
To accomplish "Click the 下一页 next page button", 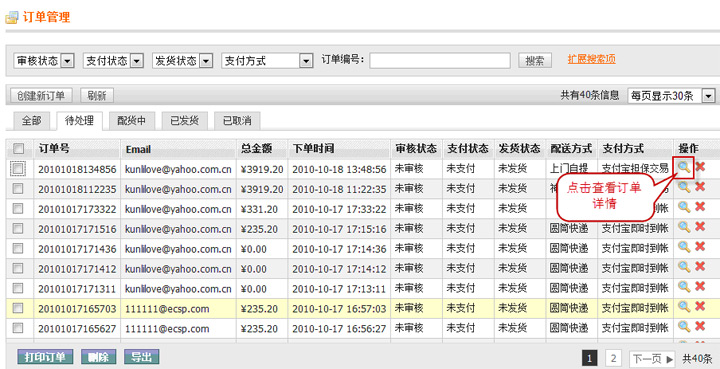I will pyautogui.click(x=652, y=358).
